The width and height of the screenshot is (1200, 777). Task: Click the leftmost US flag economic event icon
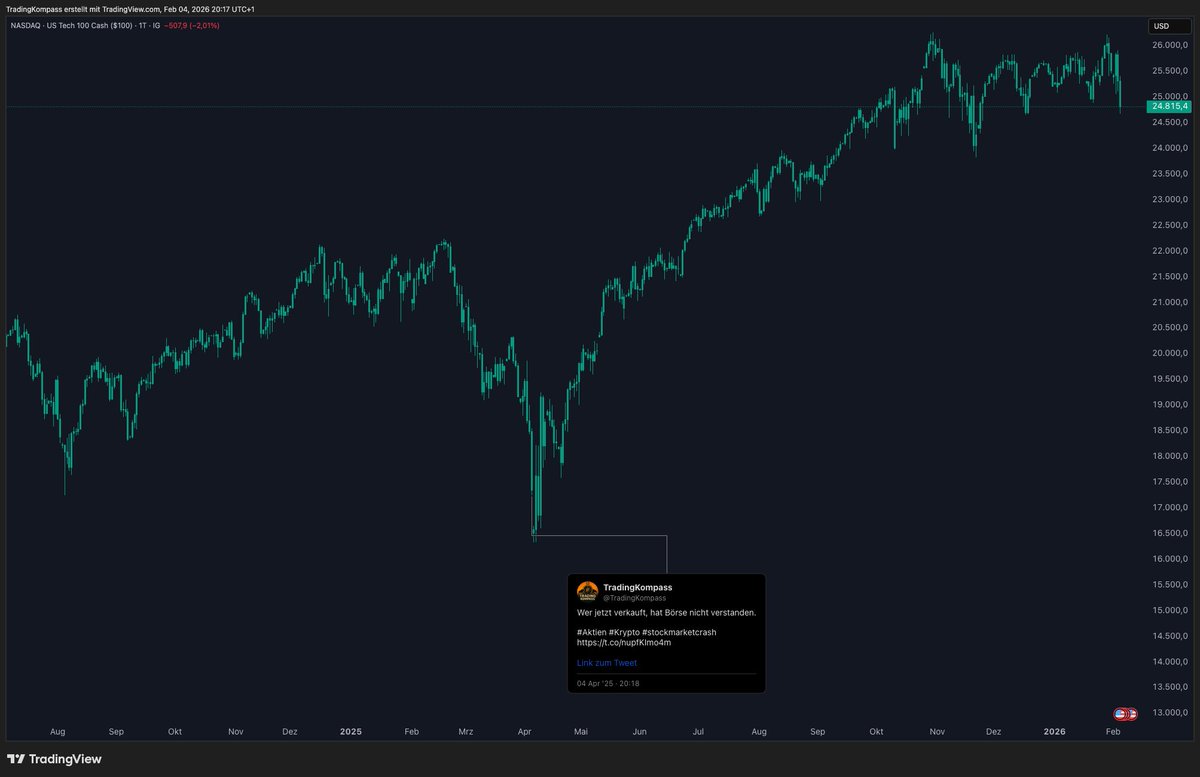1120,714
